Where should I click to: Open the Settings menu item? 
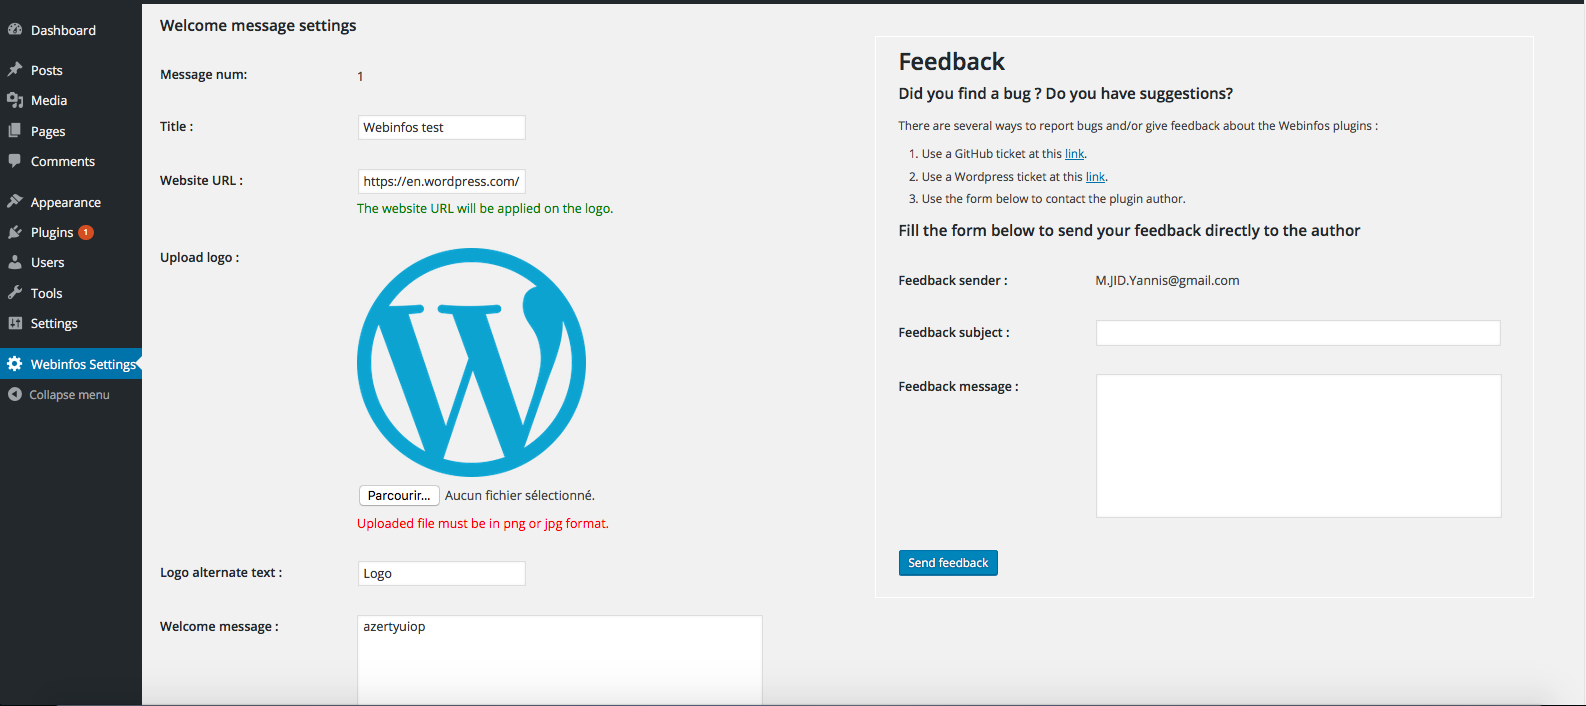tap(71, 323)
